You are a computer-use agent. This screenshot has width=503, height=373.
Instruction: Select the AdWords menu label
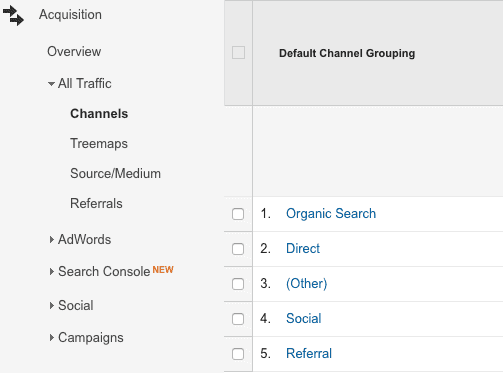84,240
